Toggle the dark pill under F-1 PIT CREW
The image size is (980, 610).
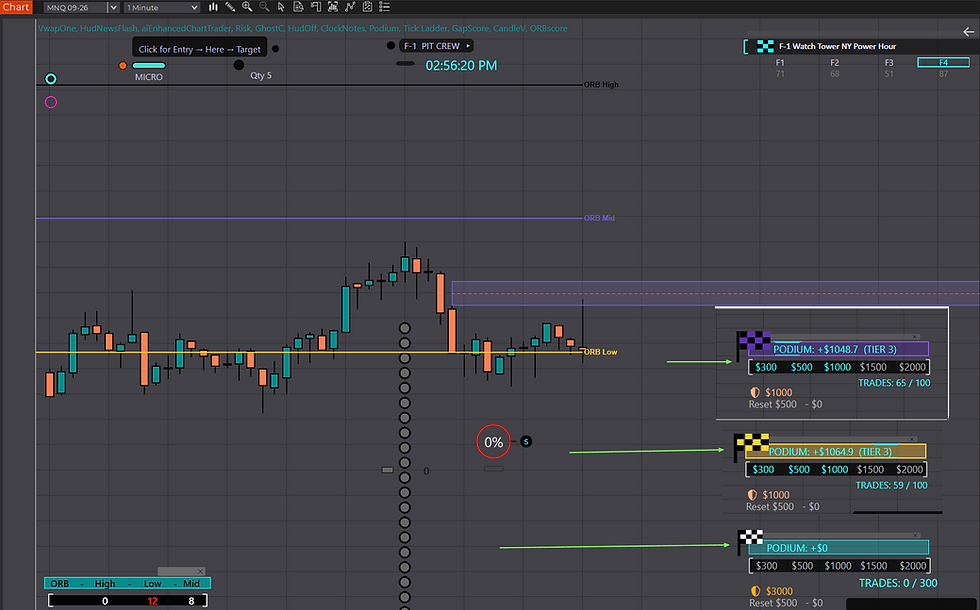pos(405,63)
